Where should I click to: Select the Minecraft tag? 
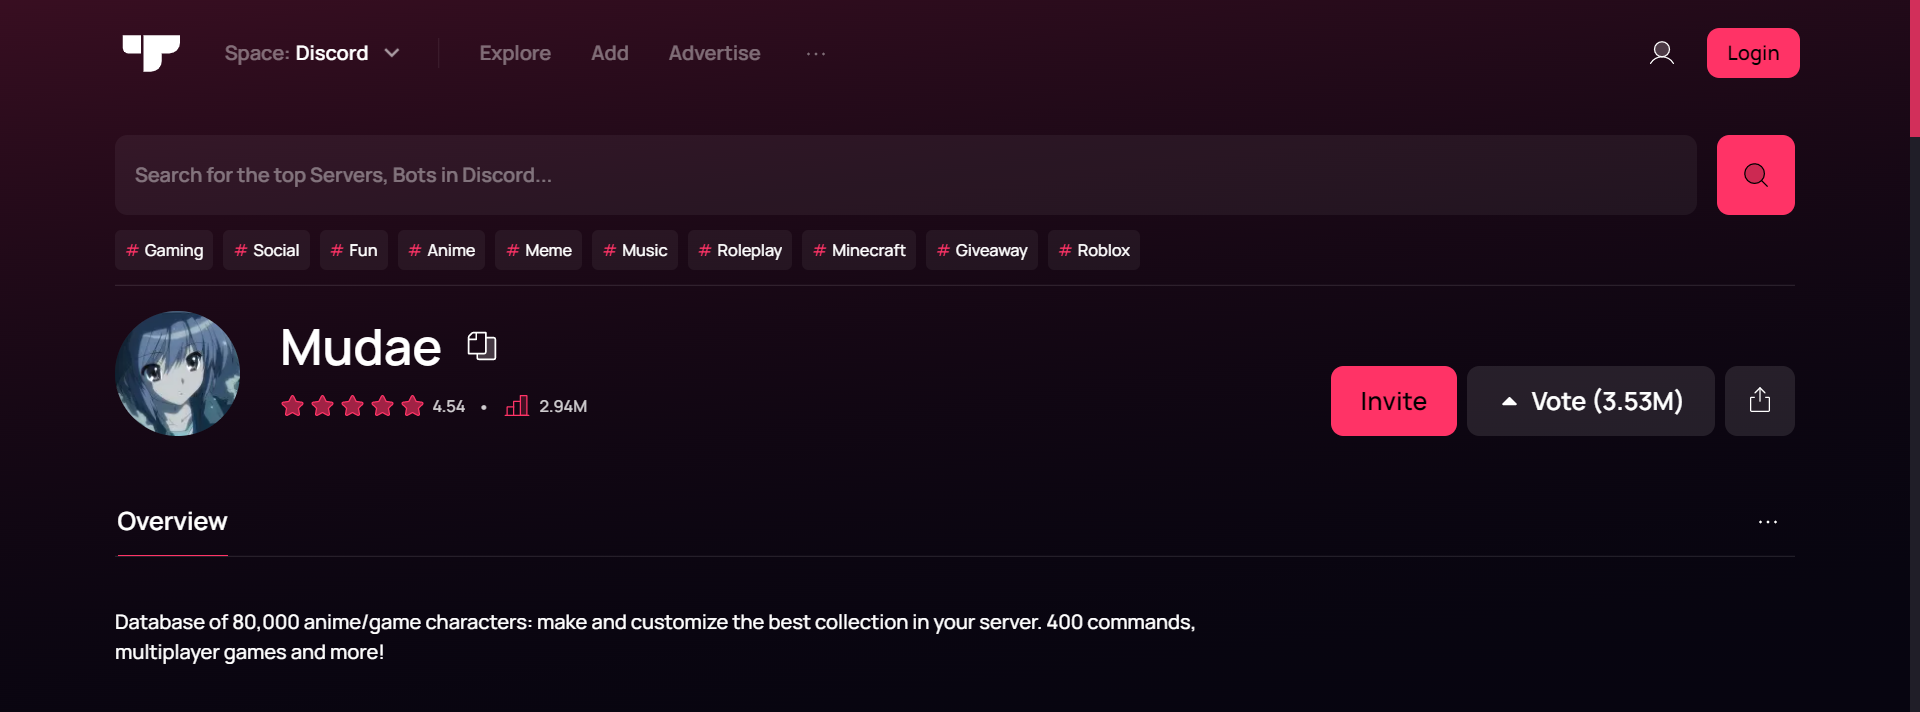pos(858,250)
